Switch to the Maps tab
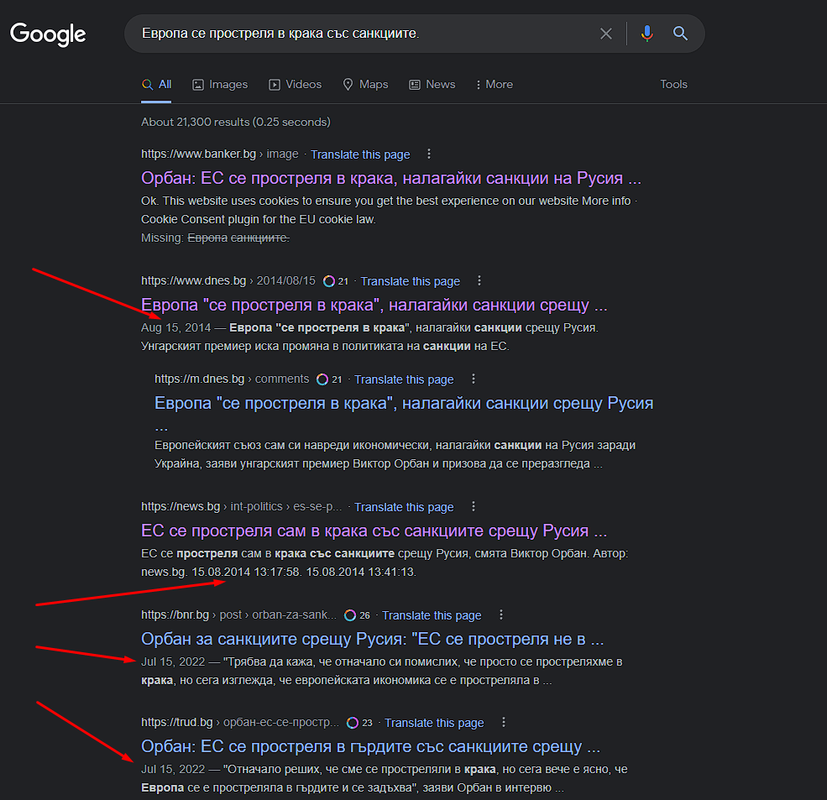The image size is (827, 800). point(366,84)
